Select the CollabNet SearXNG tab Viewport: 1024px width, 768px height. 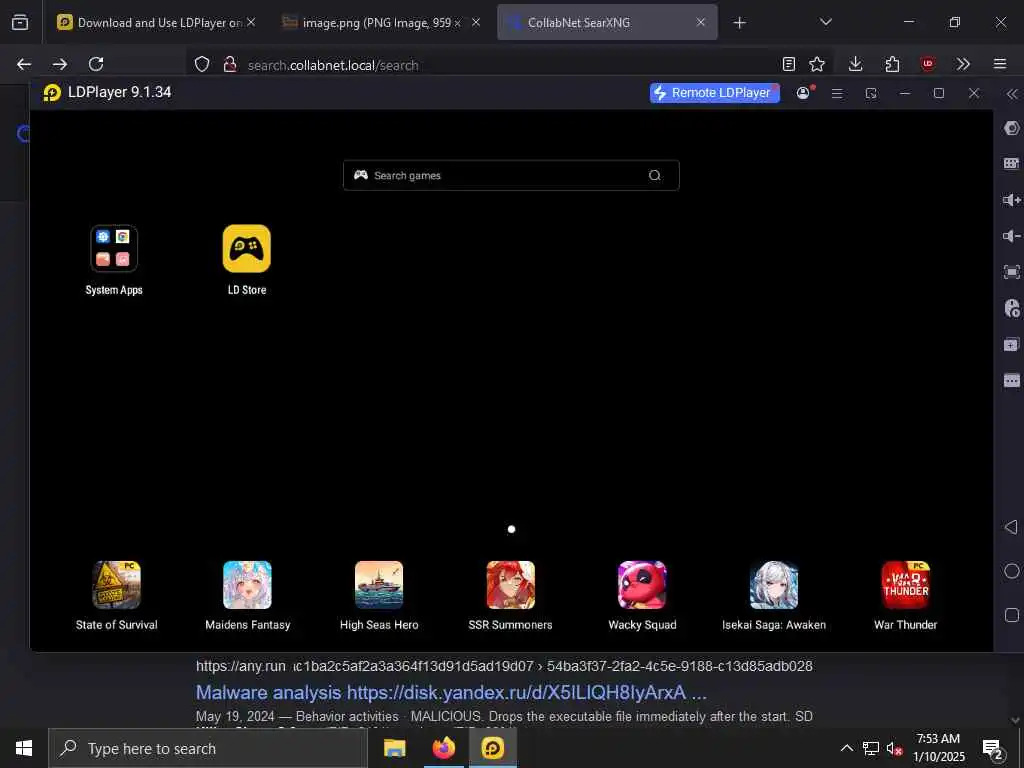607,22
